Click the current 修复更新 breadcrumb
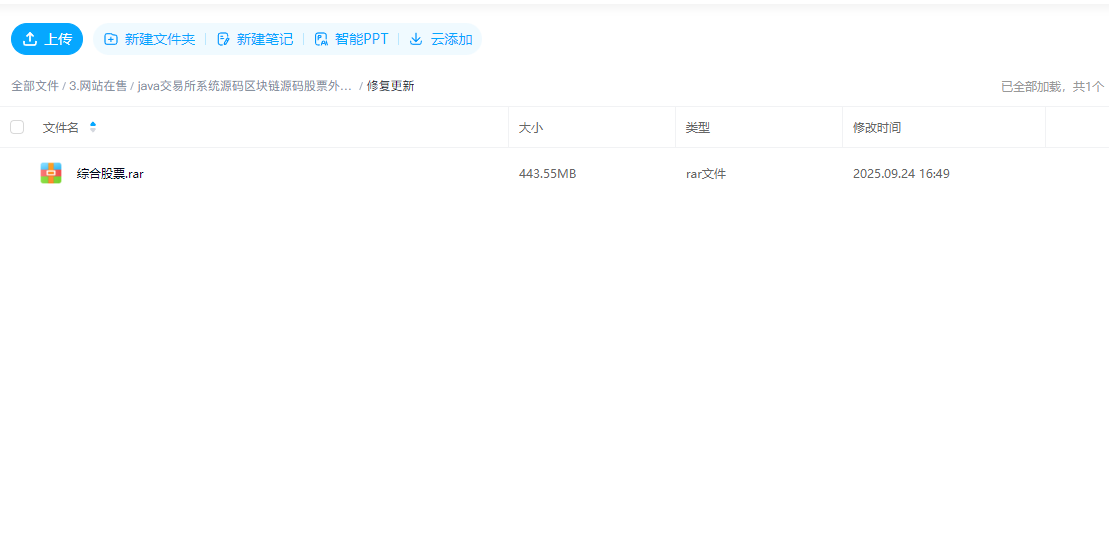The width and height of the screenshot is (1109, 552). pyautogui.click(x=390, y=86)
